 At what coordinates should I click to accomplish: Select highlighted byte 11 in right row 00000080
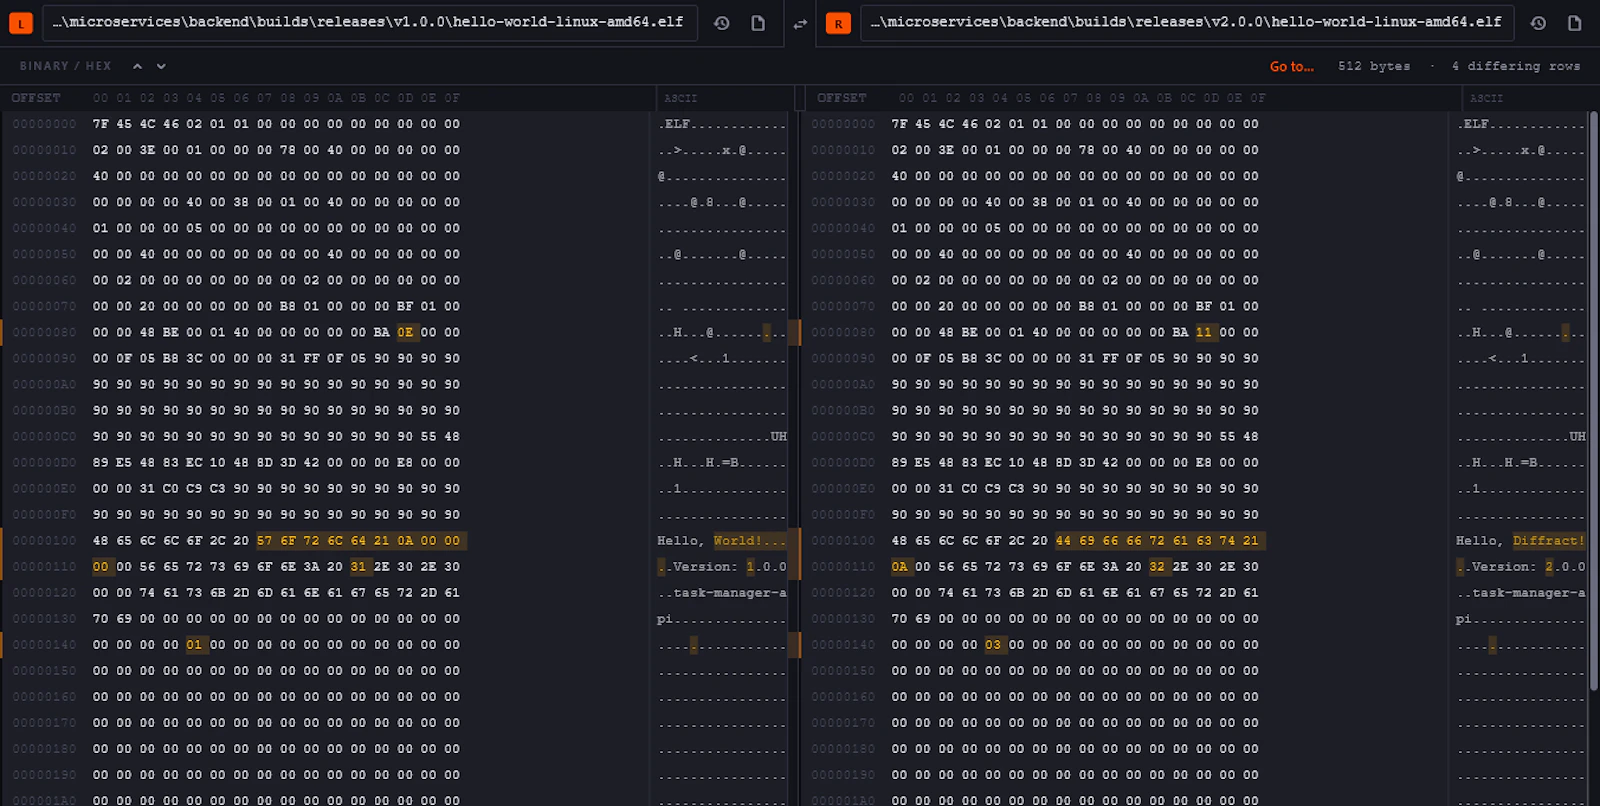click(x=1204, y=332)
